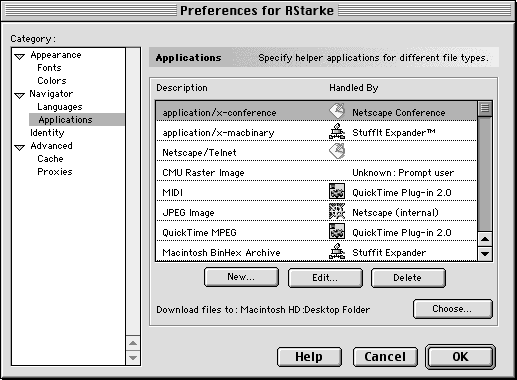517x380 pixels.
Task: Open the Fonts preferences
Action: coord(49,68)
